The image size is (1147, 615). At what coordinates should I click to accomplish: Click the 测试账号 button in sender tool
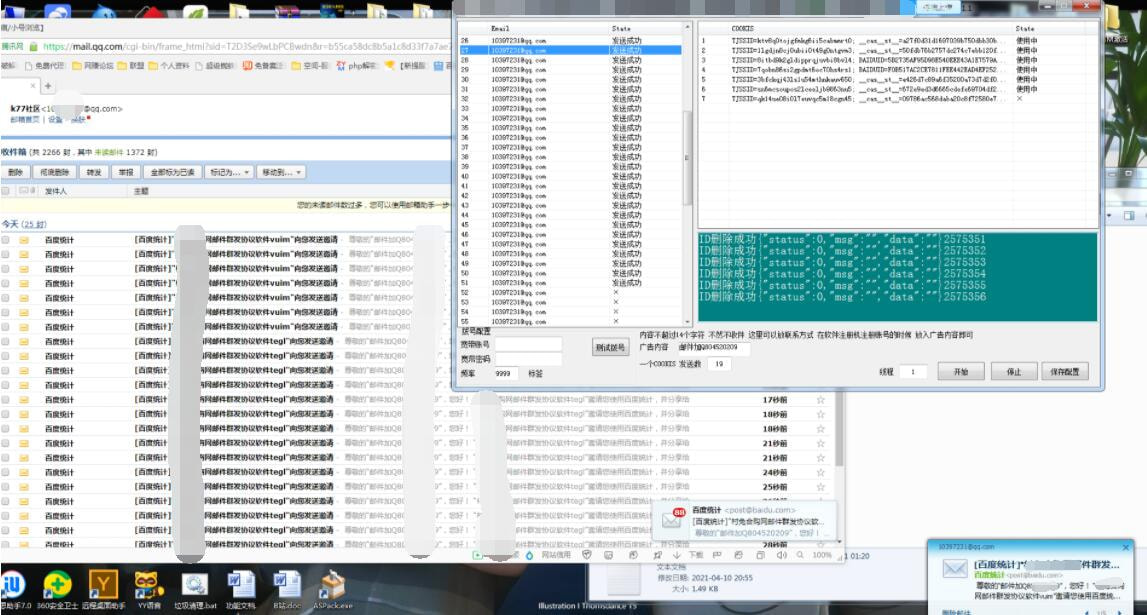point(610,347)
